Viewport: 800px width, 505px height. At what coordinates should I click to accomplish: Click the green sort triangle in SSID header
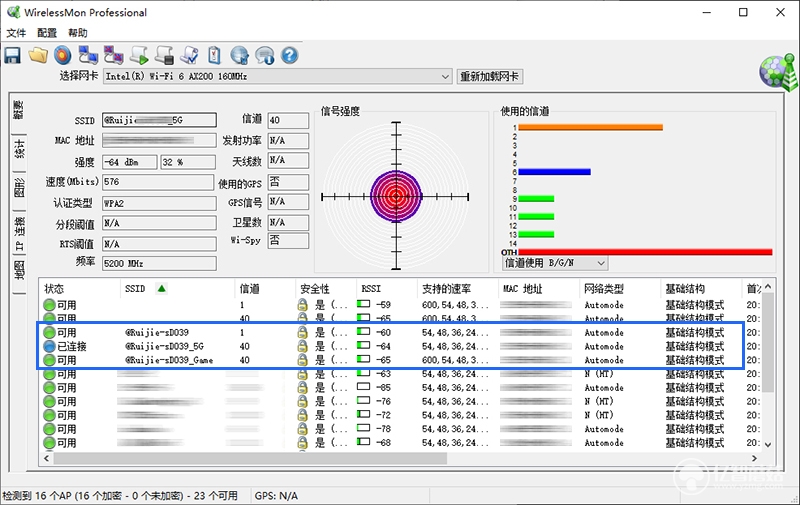pyautogui.click(x=162, y=289)
